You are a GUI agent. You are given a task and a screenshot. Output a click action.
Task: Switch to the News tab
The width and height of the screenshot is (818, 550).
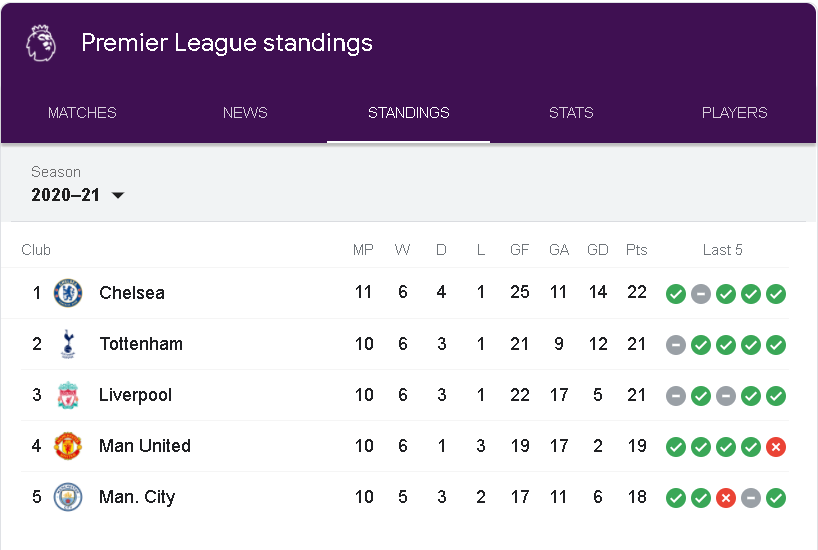[245, 113]
